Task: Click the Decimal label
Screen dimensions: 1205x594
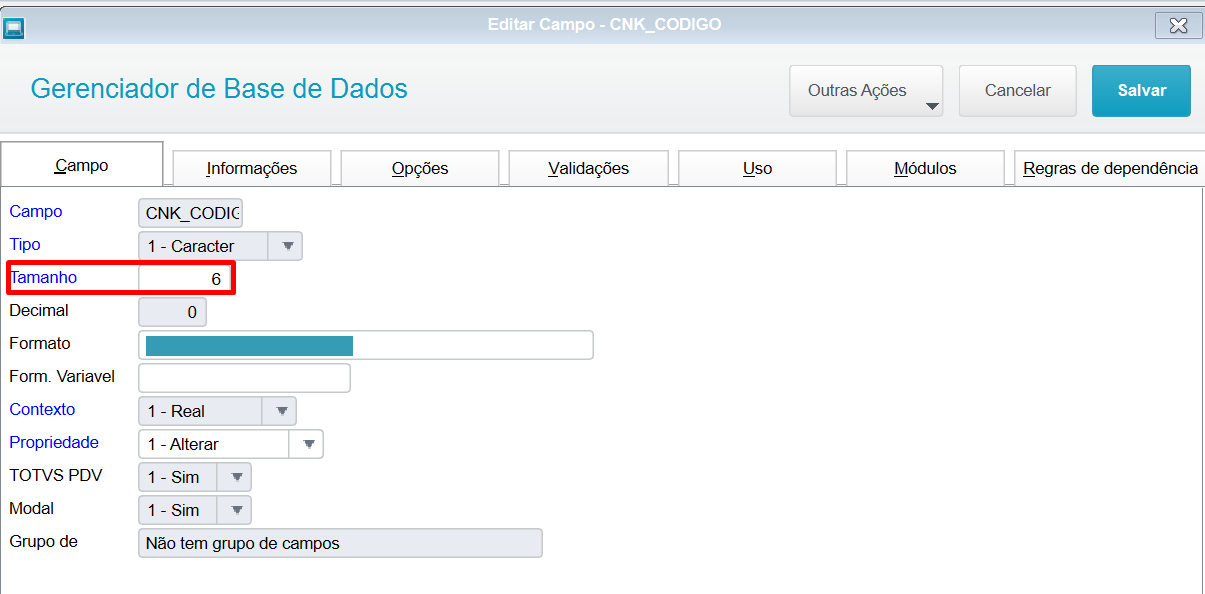Action: pos(39,310)
